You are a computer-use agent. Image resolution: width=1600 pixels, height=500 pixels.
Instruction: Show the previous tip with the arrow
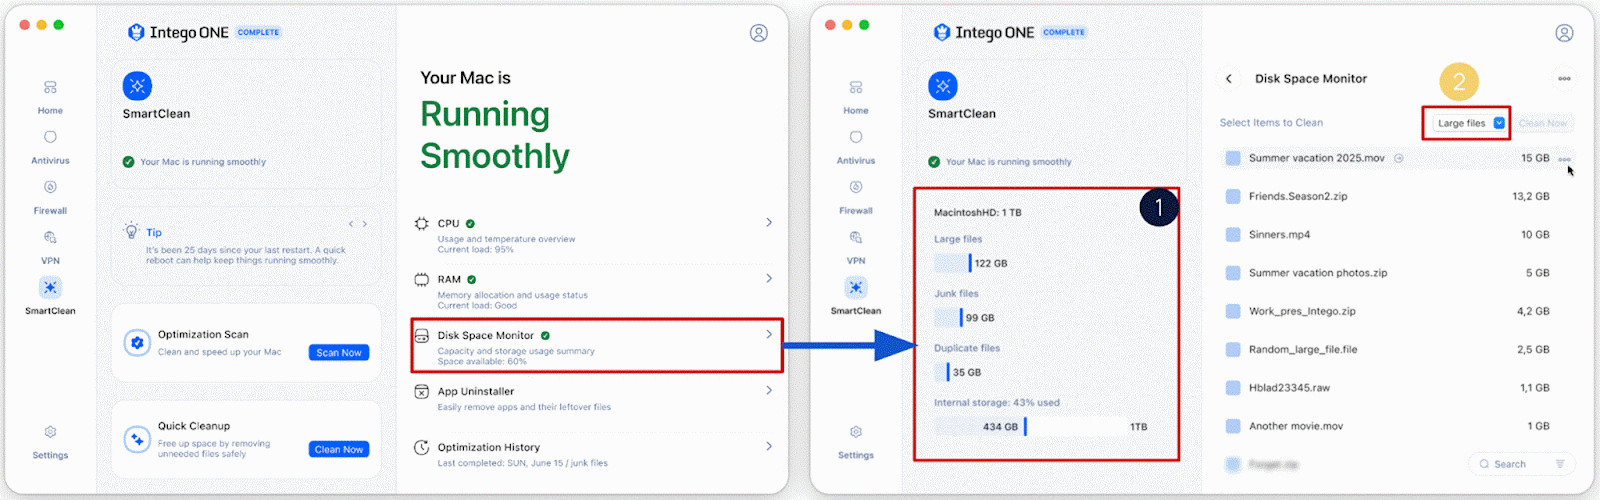tap(351, 224)
